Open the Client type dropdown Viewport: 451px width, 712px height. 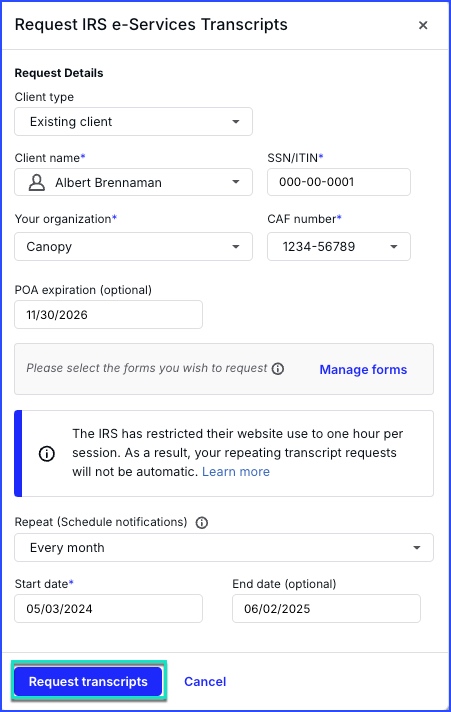tap(134, 122)
